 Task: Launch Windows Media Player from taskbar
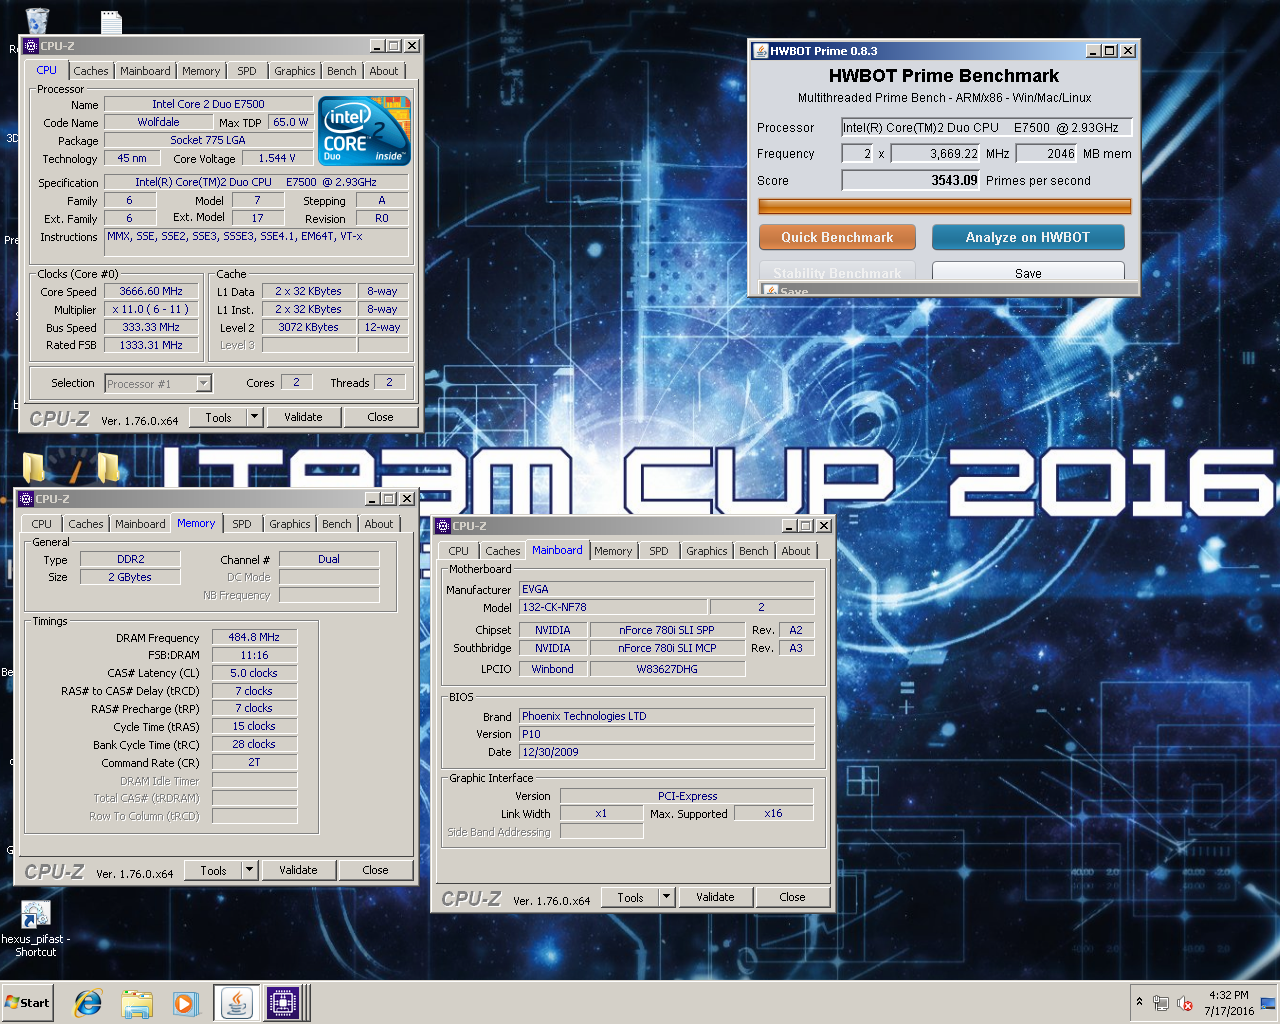185,1003
